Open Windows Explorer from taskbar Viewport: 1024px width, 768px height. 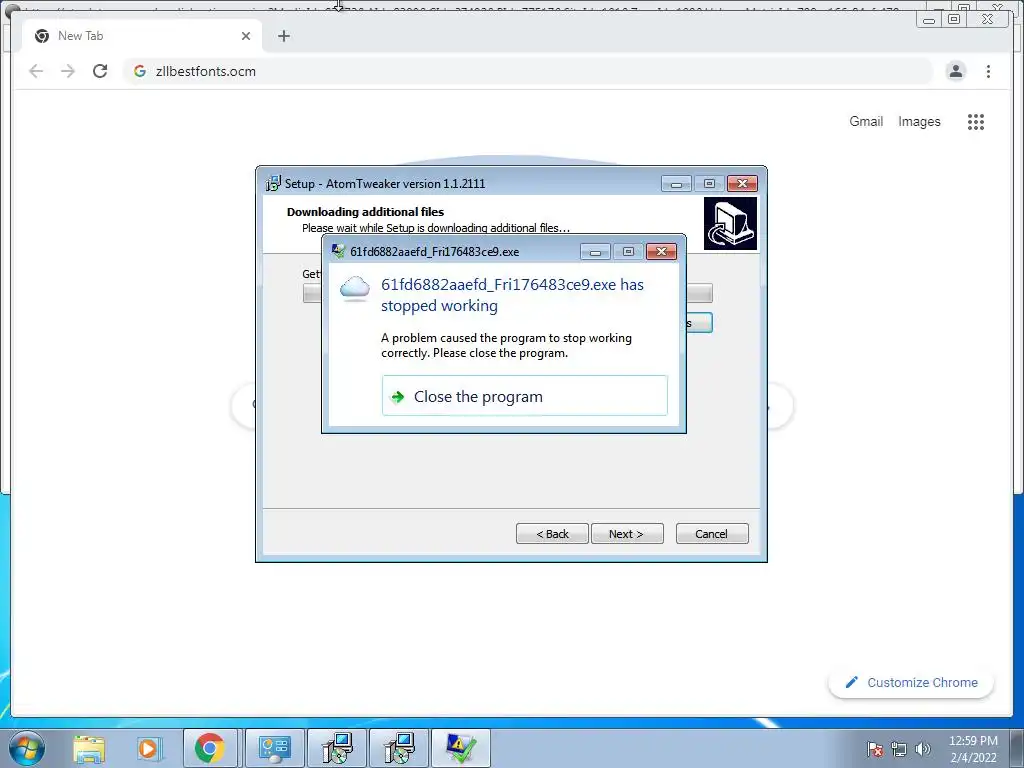(x=89, y=748)
